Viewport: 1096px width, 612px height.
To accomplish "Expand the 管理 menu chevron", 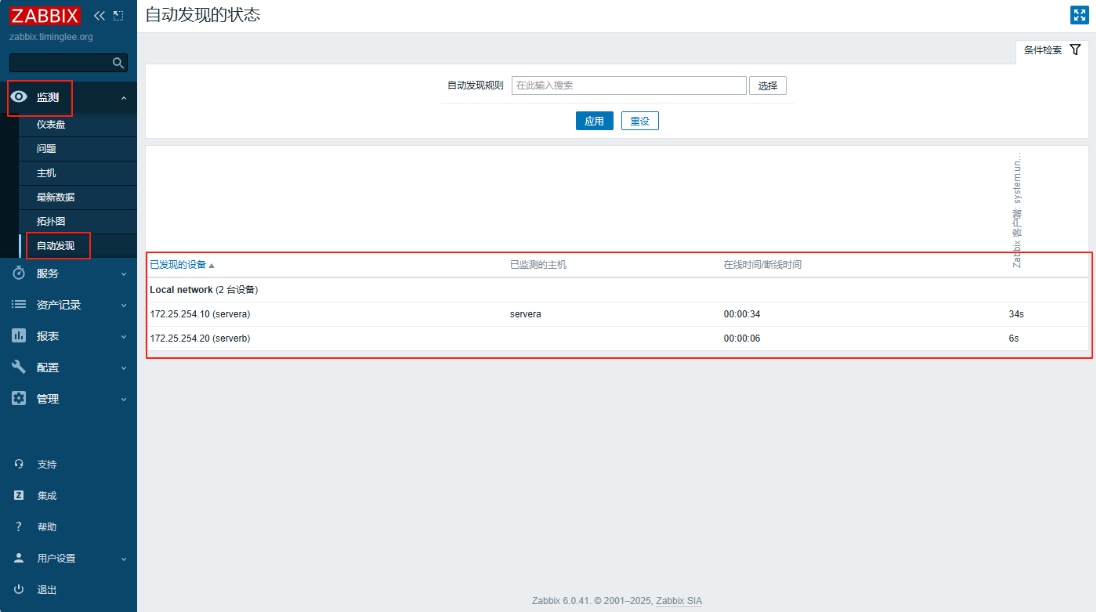I will [124, 400].
